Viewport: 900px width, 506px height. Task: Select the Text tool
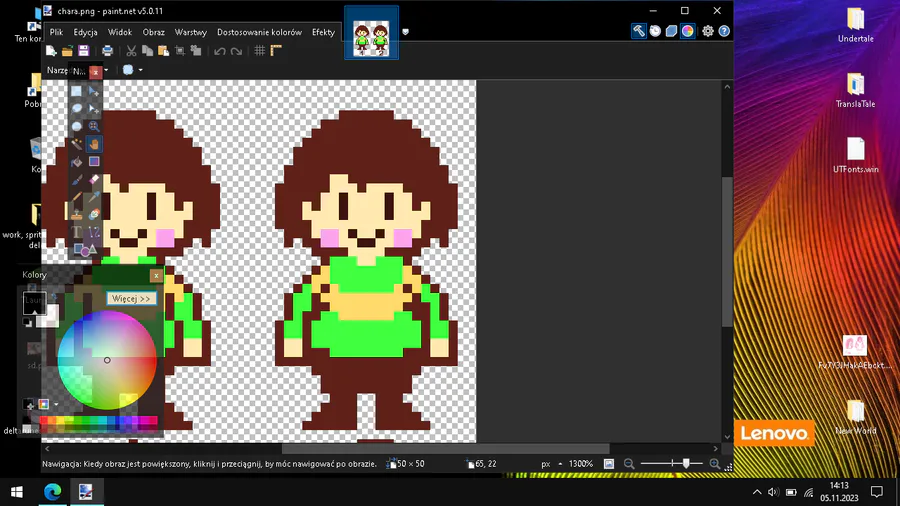[76, 232]
